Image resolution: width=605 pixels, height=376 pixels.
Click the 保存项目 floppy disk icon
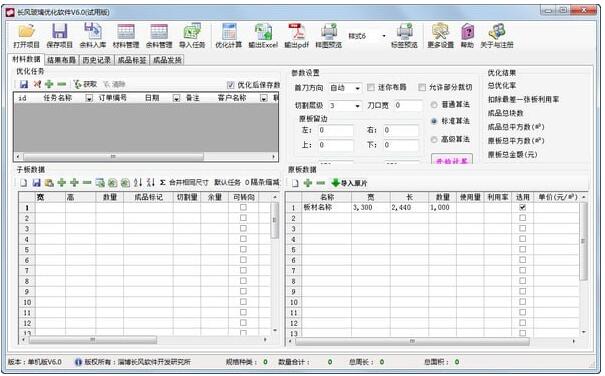59,31
